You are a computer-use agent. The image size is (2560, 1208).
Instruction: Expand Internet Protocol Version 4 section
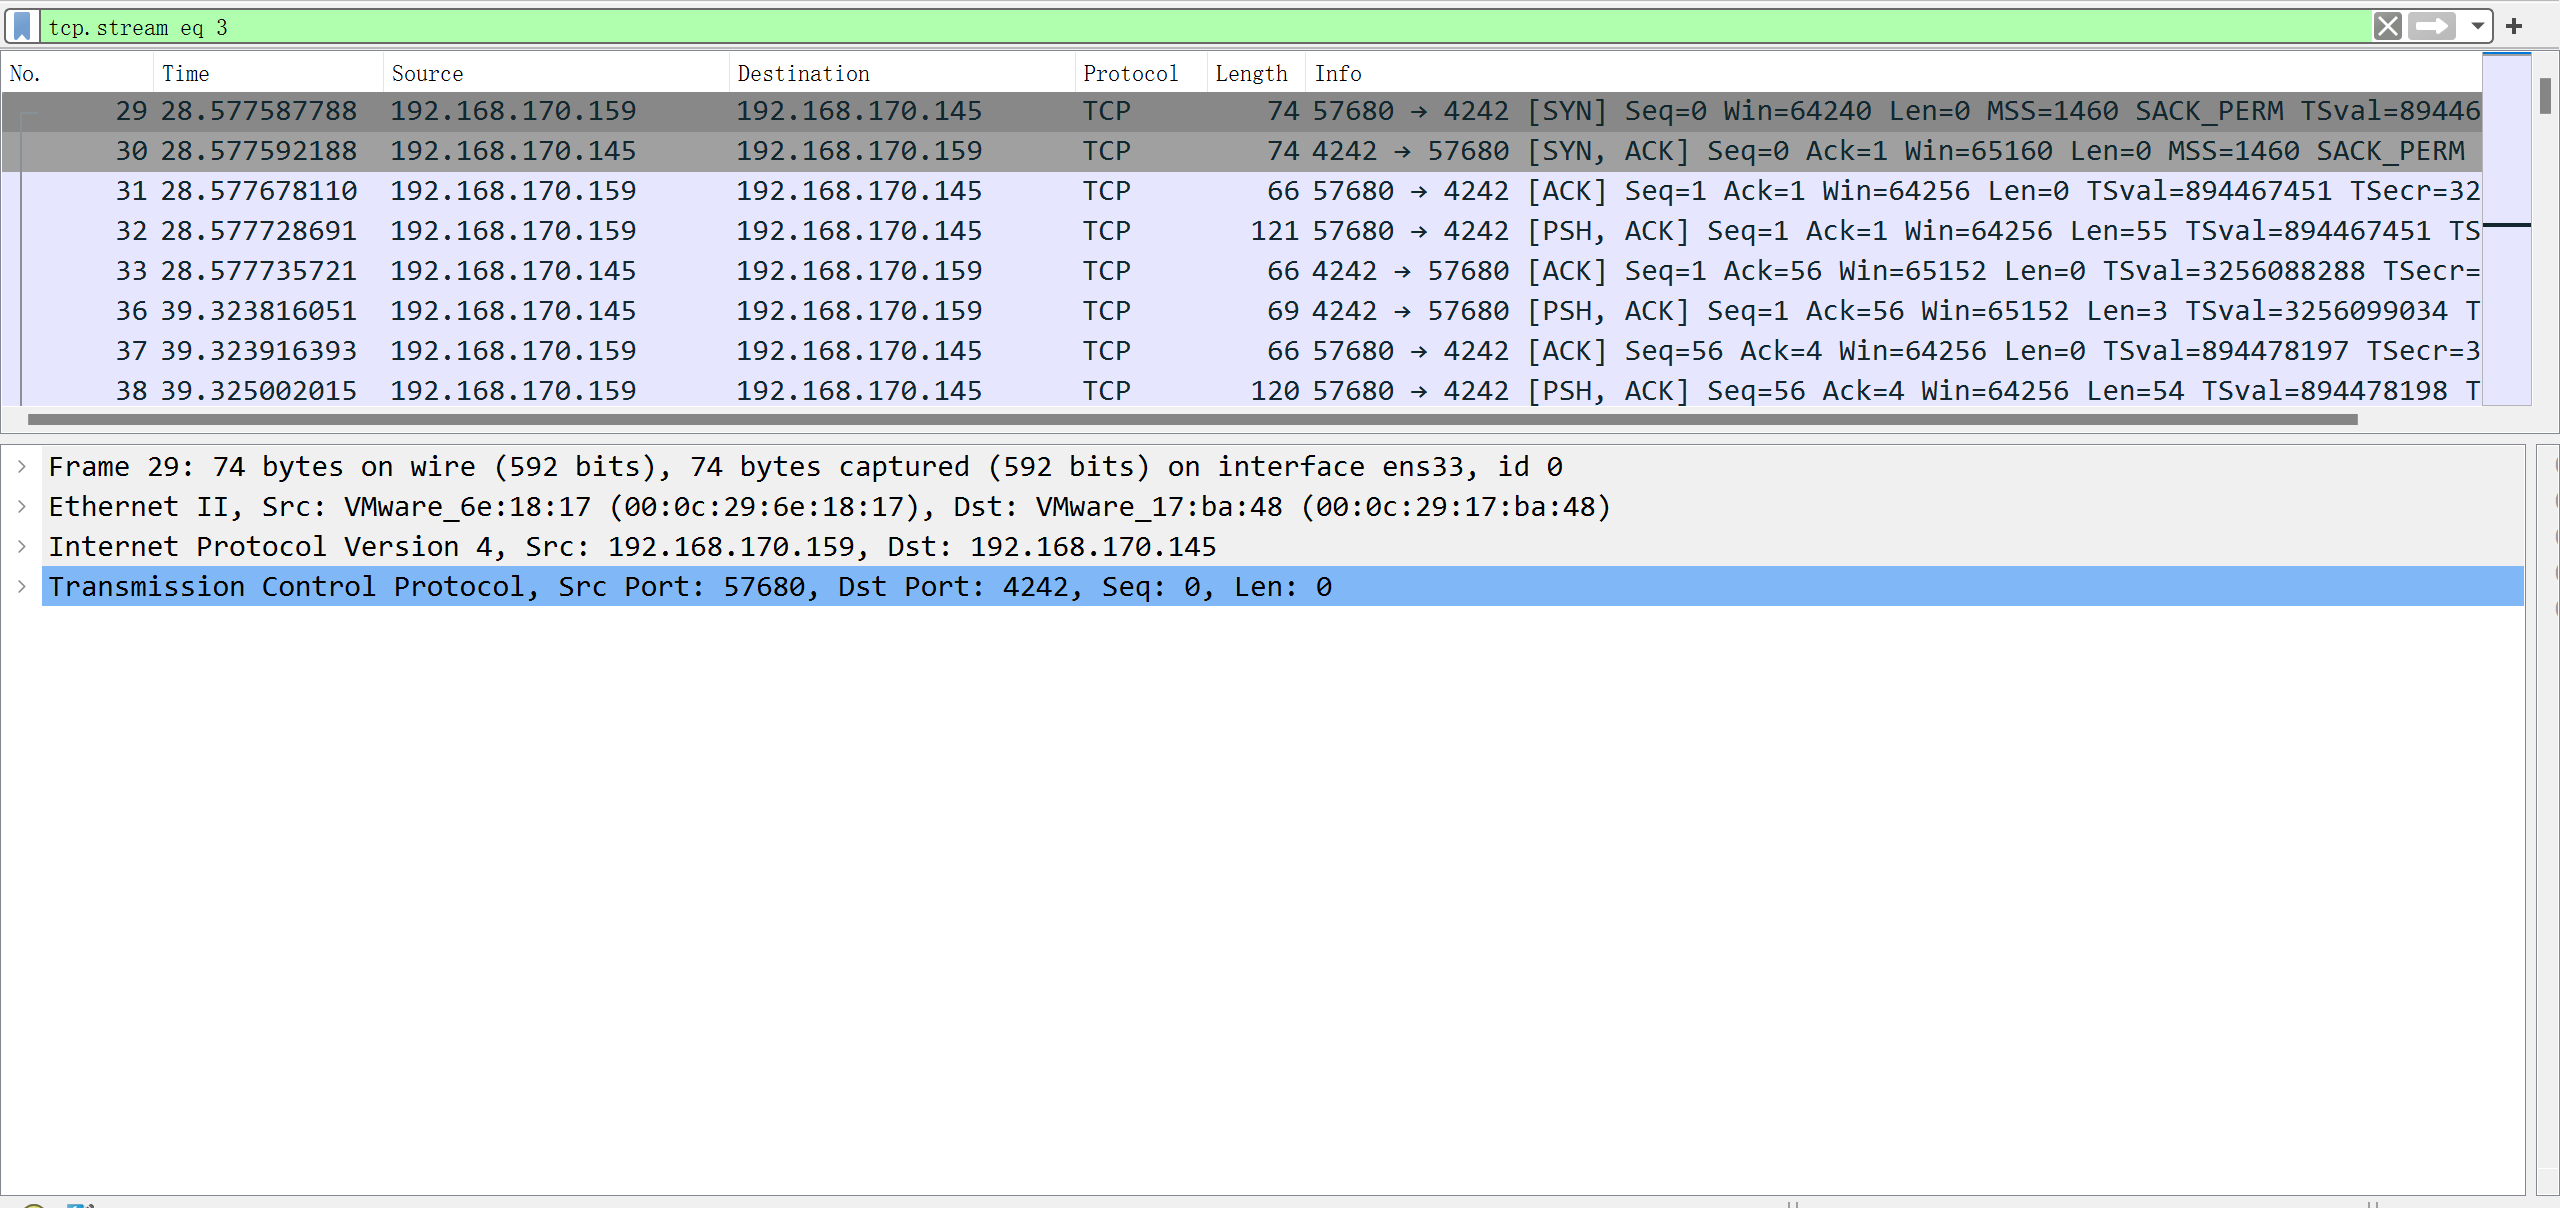click(22, 546)
